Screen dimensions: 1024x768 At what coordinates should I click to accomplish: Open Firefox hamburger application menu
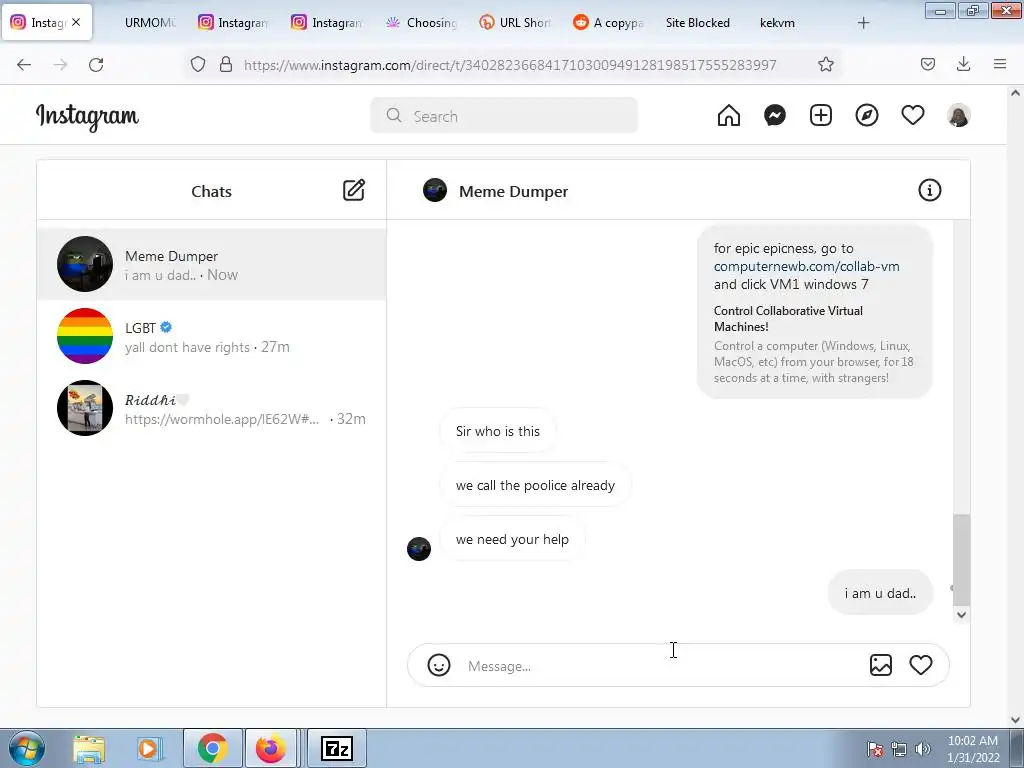pos(1000,64)
